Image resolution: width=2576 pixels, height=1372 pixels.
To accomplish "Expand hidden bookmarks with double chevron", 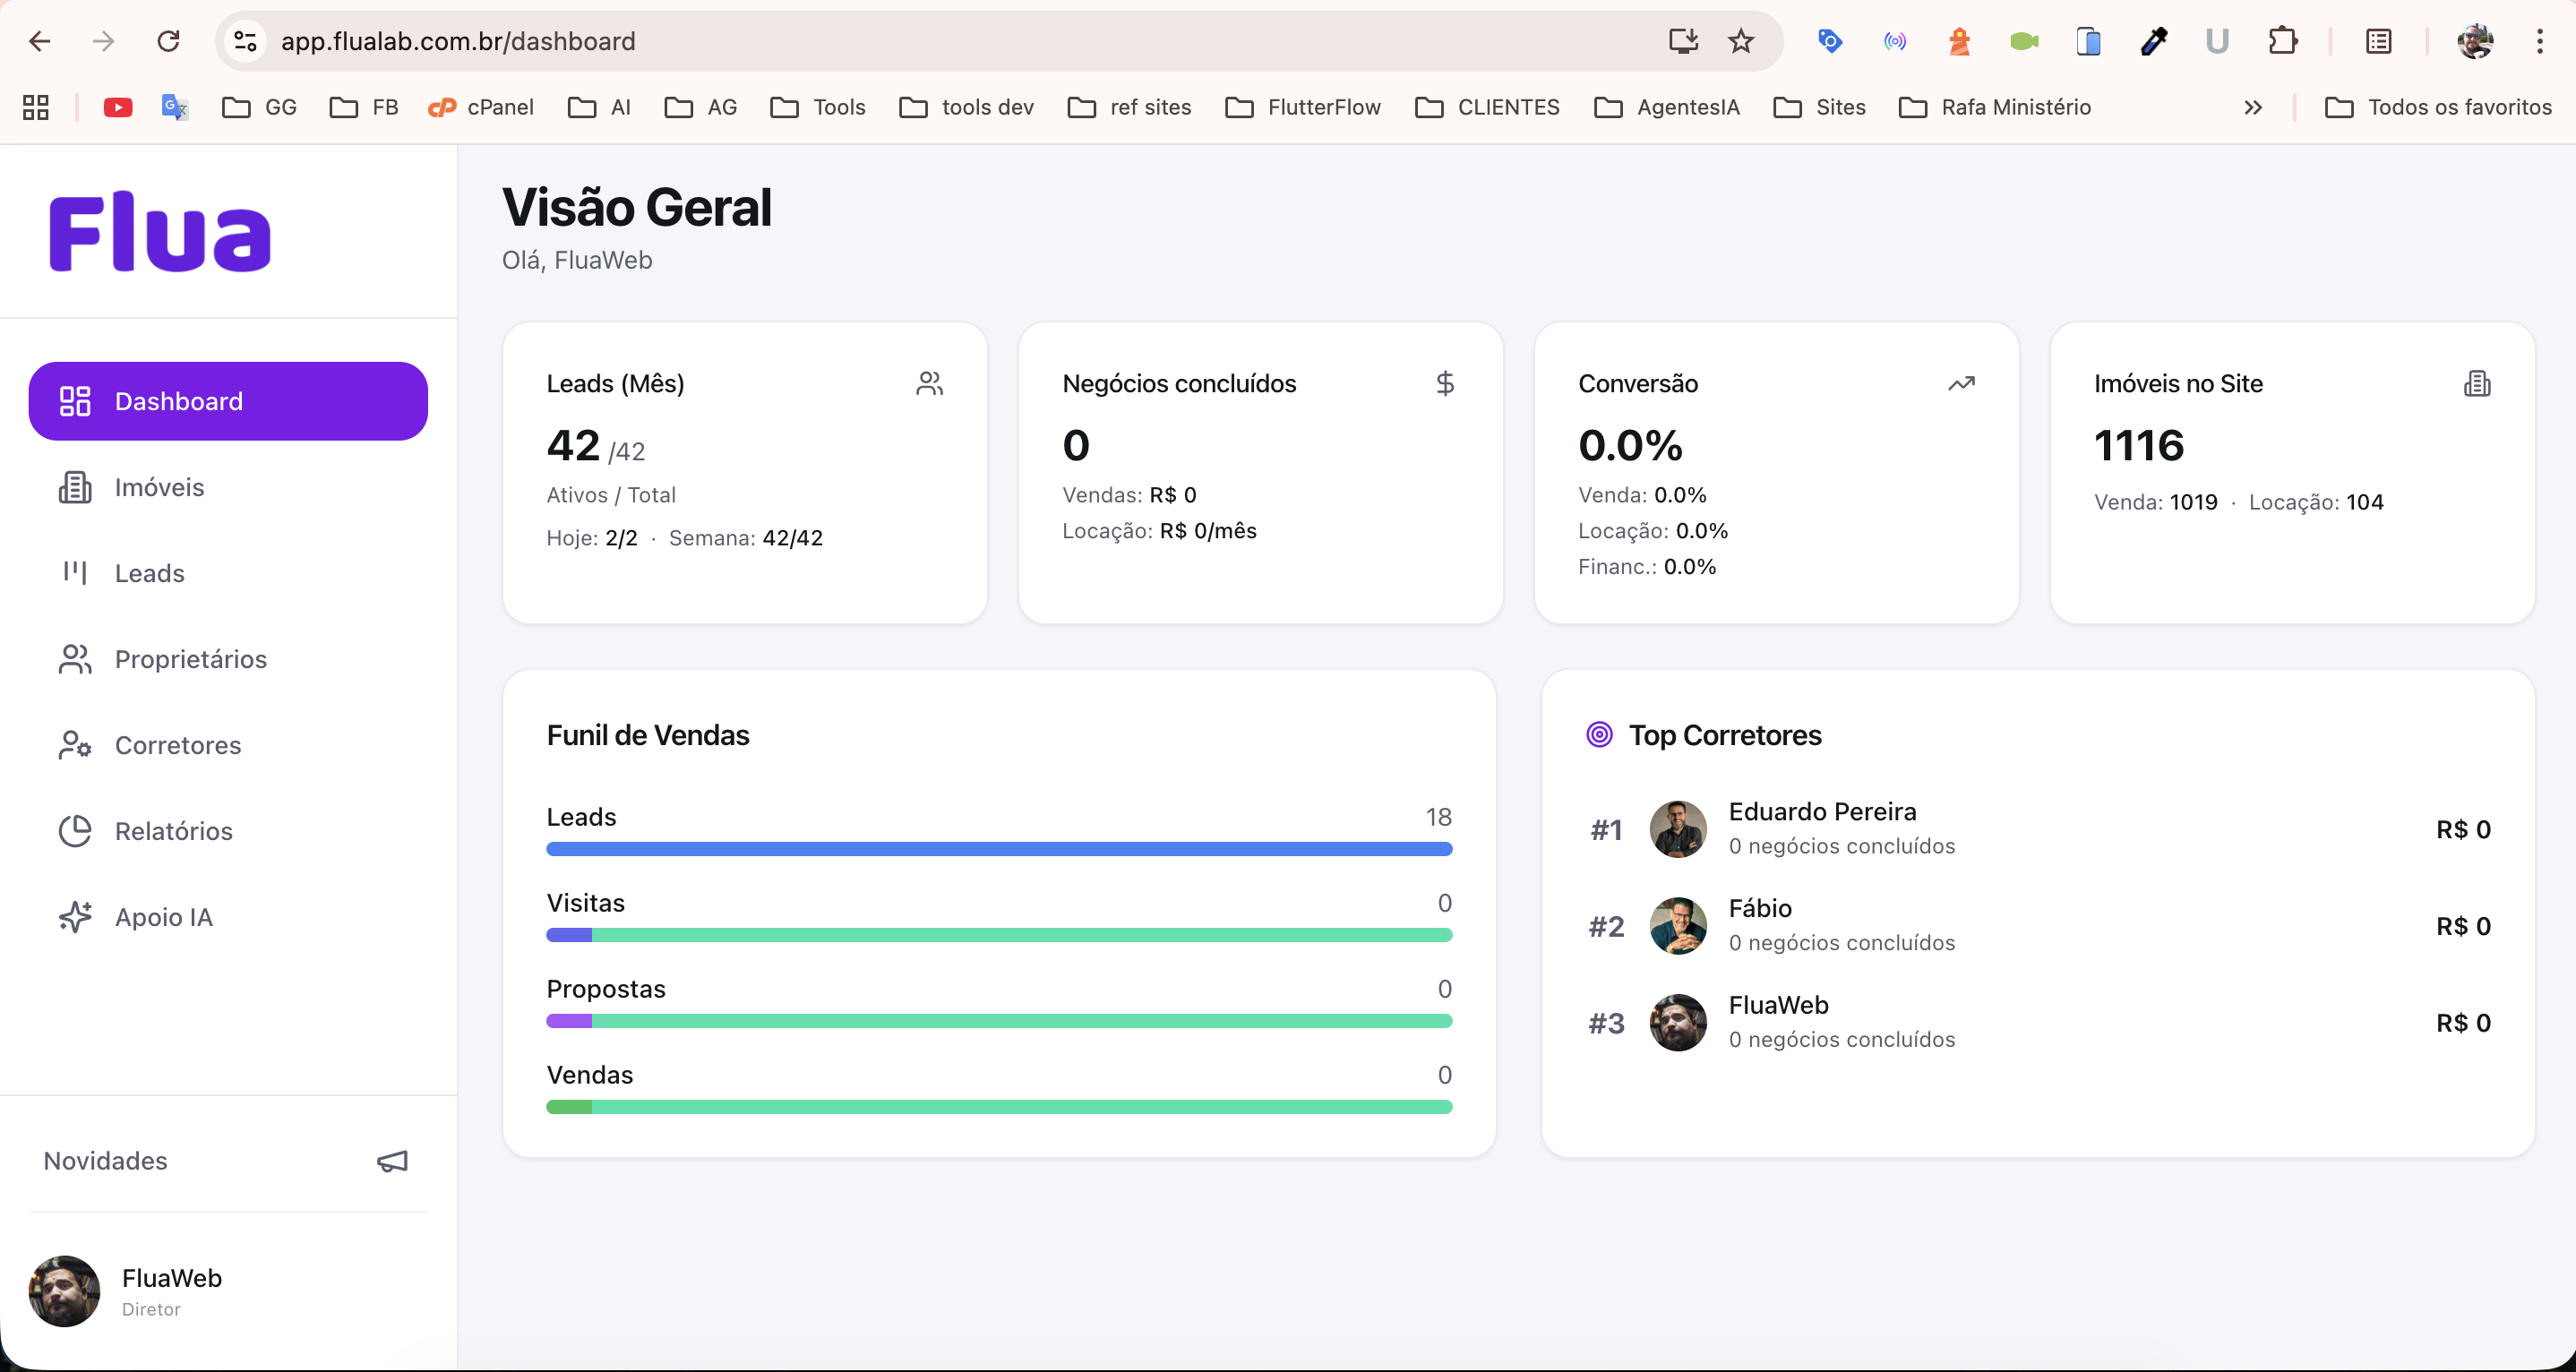I will click(x=2252, y=107).
